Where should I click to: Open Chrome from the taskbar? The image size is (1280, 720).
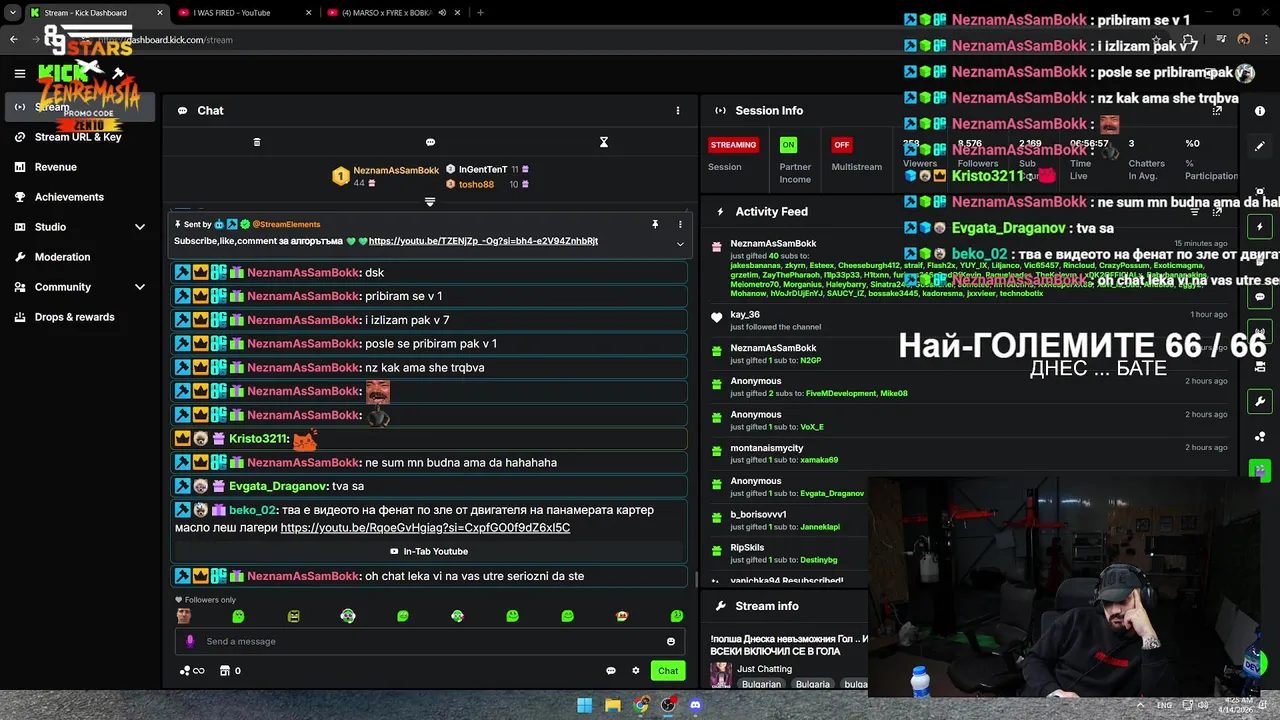pos(641,705)
